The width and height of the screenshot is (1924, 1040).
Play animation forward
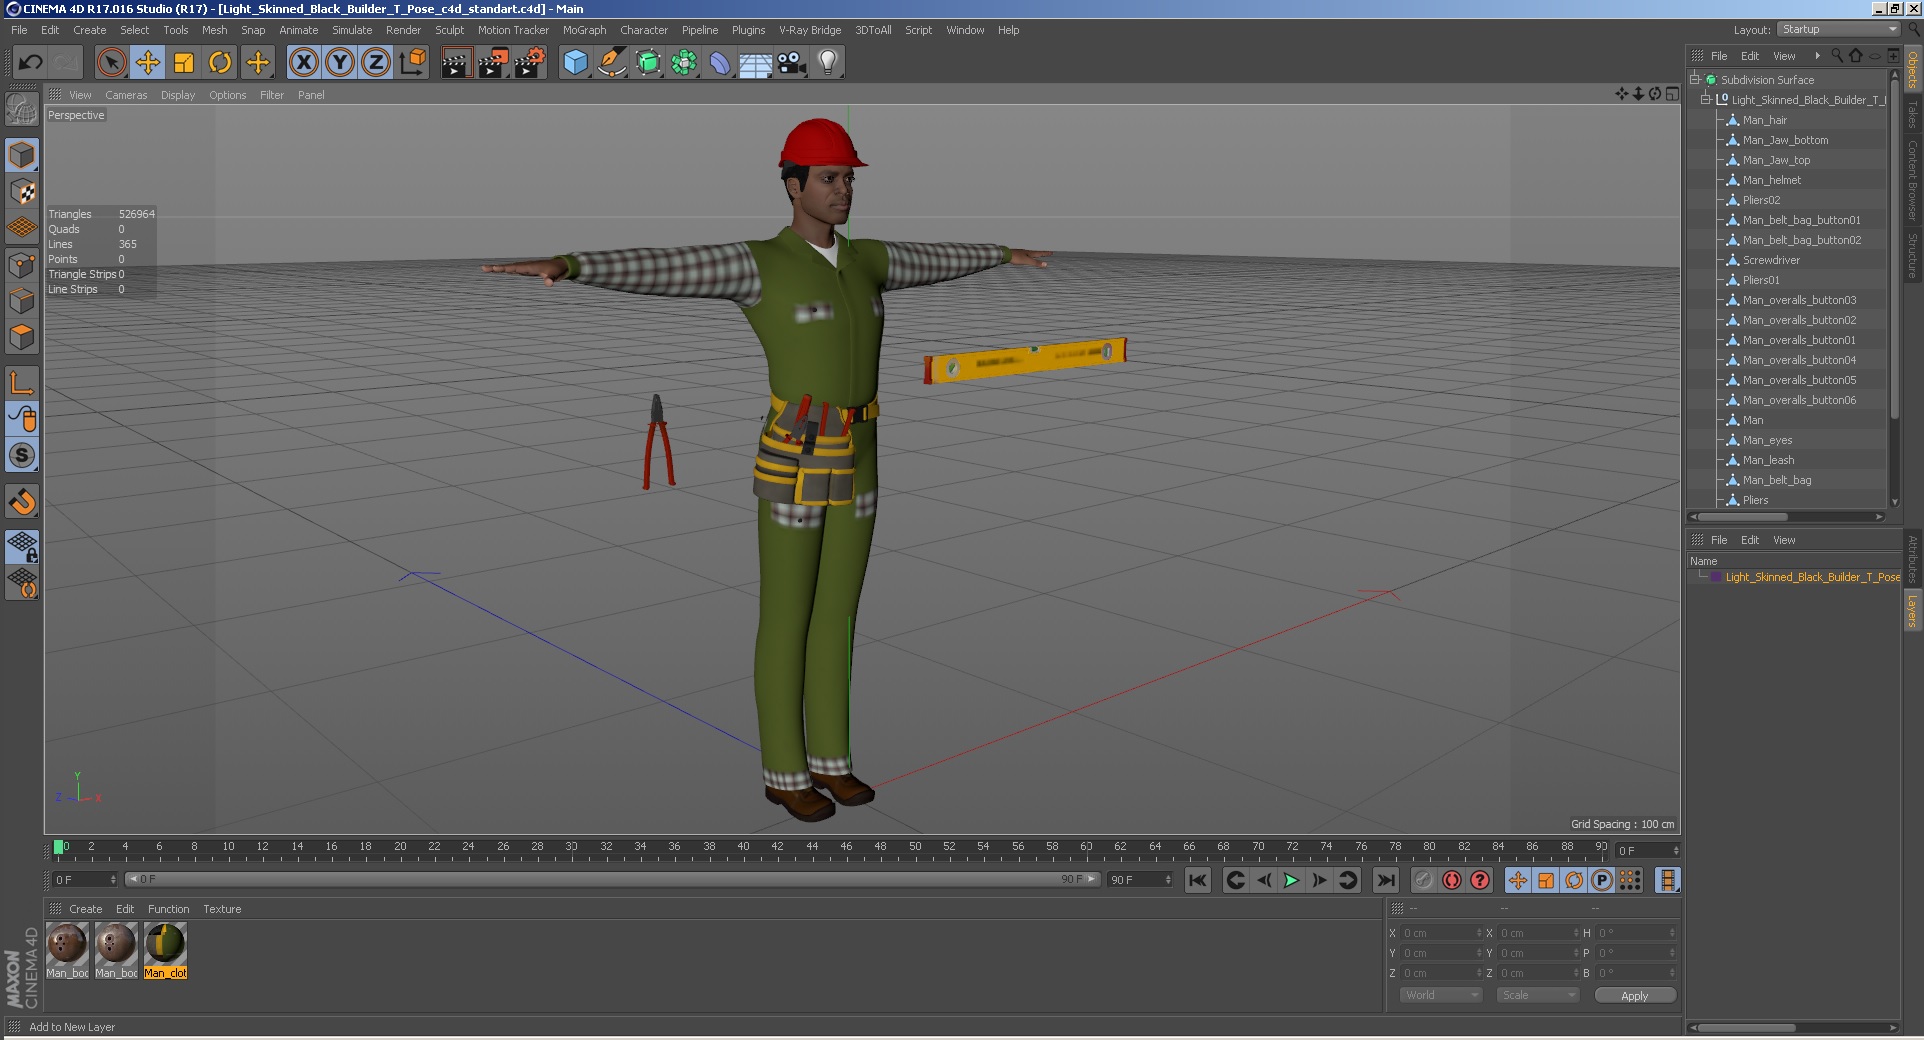[x=1291, y=880]
